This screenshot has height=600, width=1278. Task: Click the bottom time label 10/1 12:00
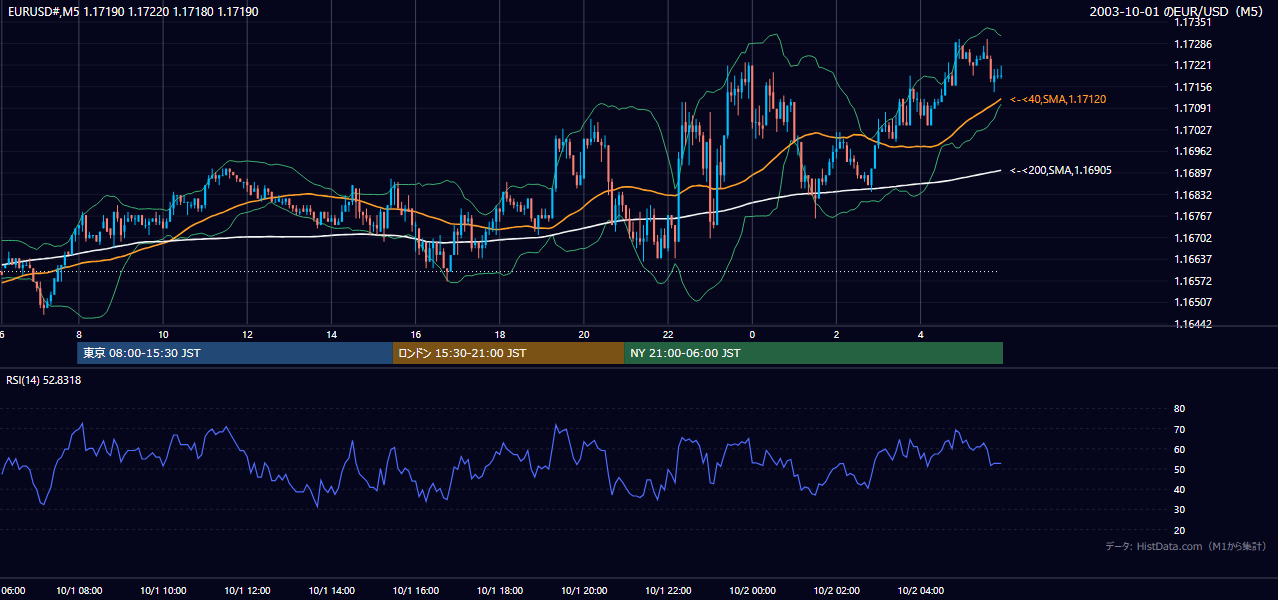(246, 591)
